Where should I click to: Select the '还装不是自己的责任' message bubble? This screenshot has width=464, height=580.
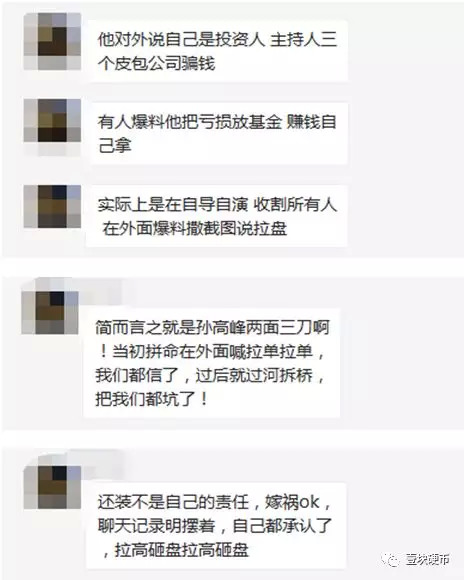[x=216, y=526]
